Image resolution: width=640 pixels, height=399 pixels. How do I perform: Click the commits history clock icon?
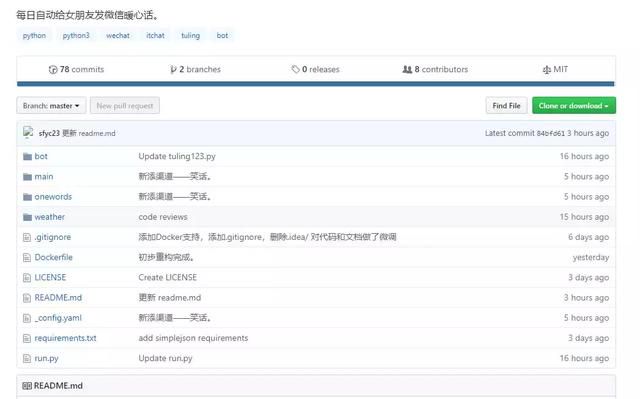[x=53, y=70]
